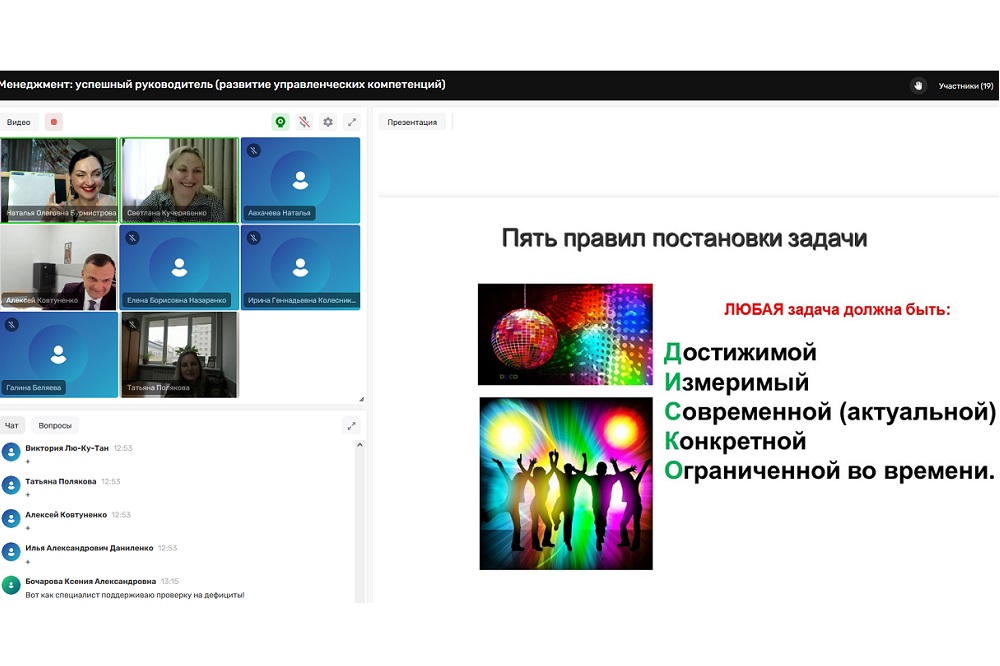Click the raise hand icon

[x=918, y=86]
